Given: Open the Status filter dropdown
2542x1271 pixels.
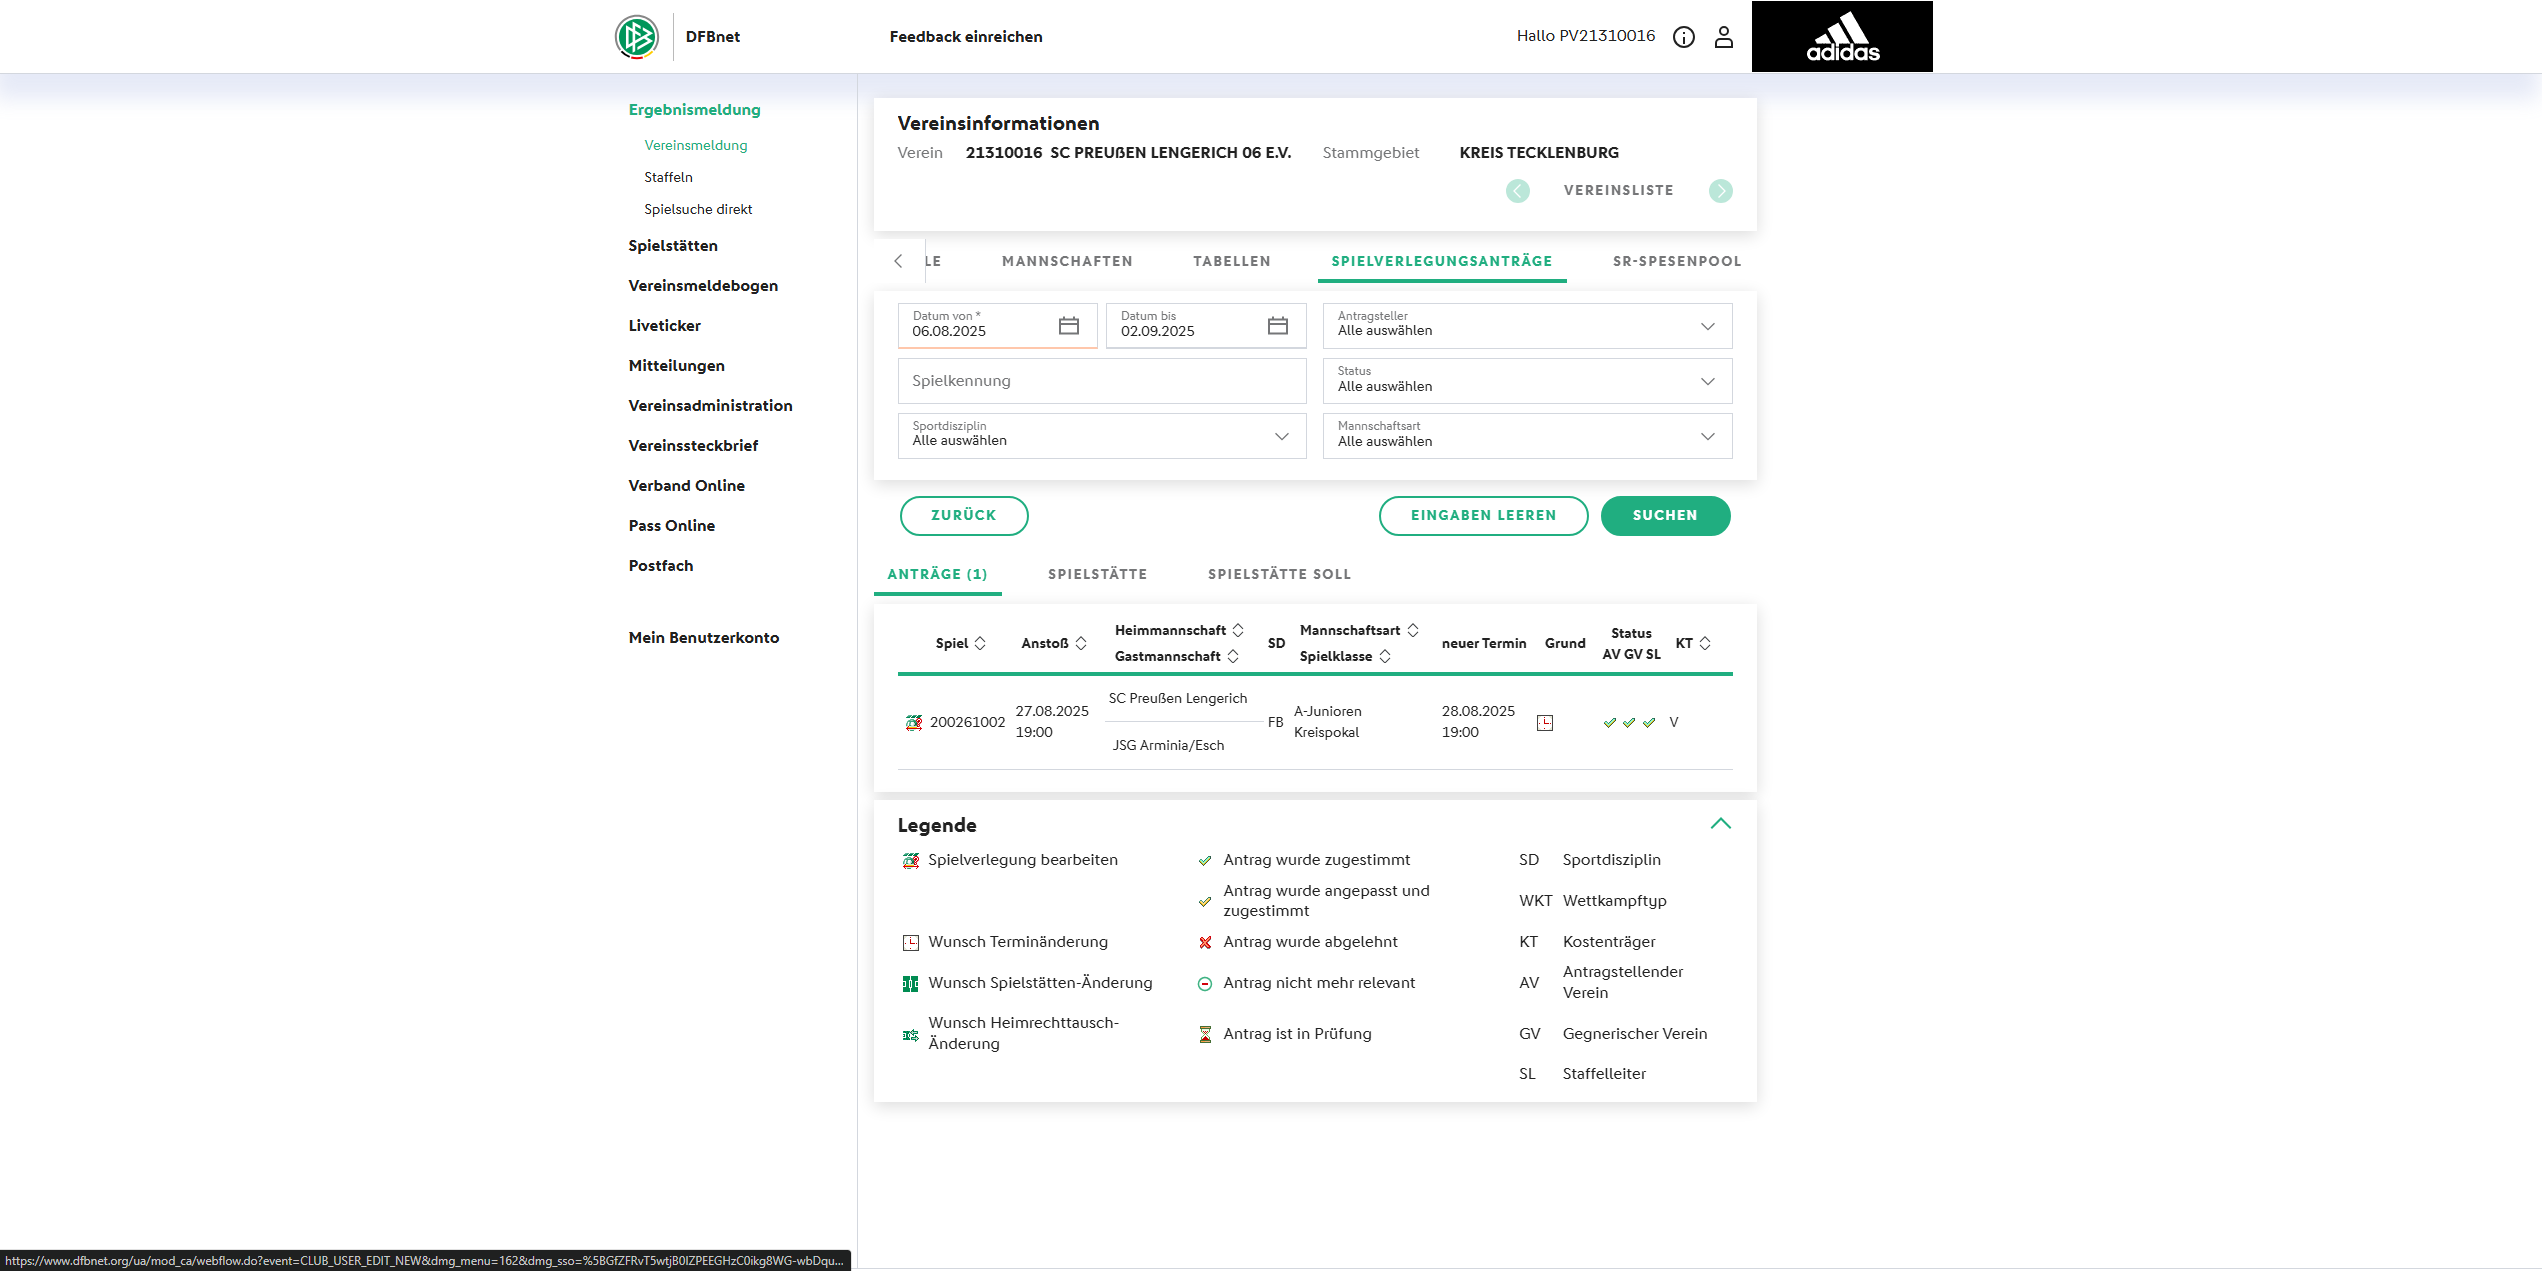Looking at the screenshot, I should (1526, 381).
